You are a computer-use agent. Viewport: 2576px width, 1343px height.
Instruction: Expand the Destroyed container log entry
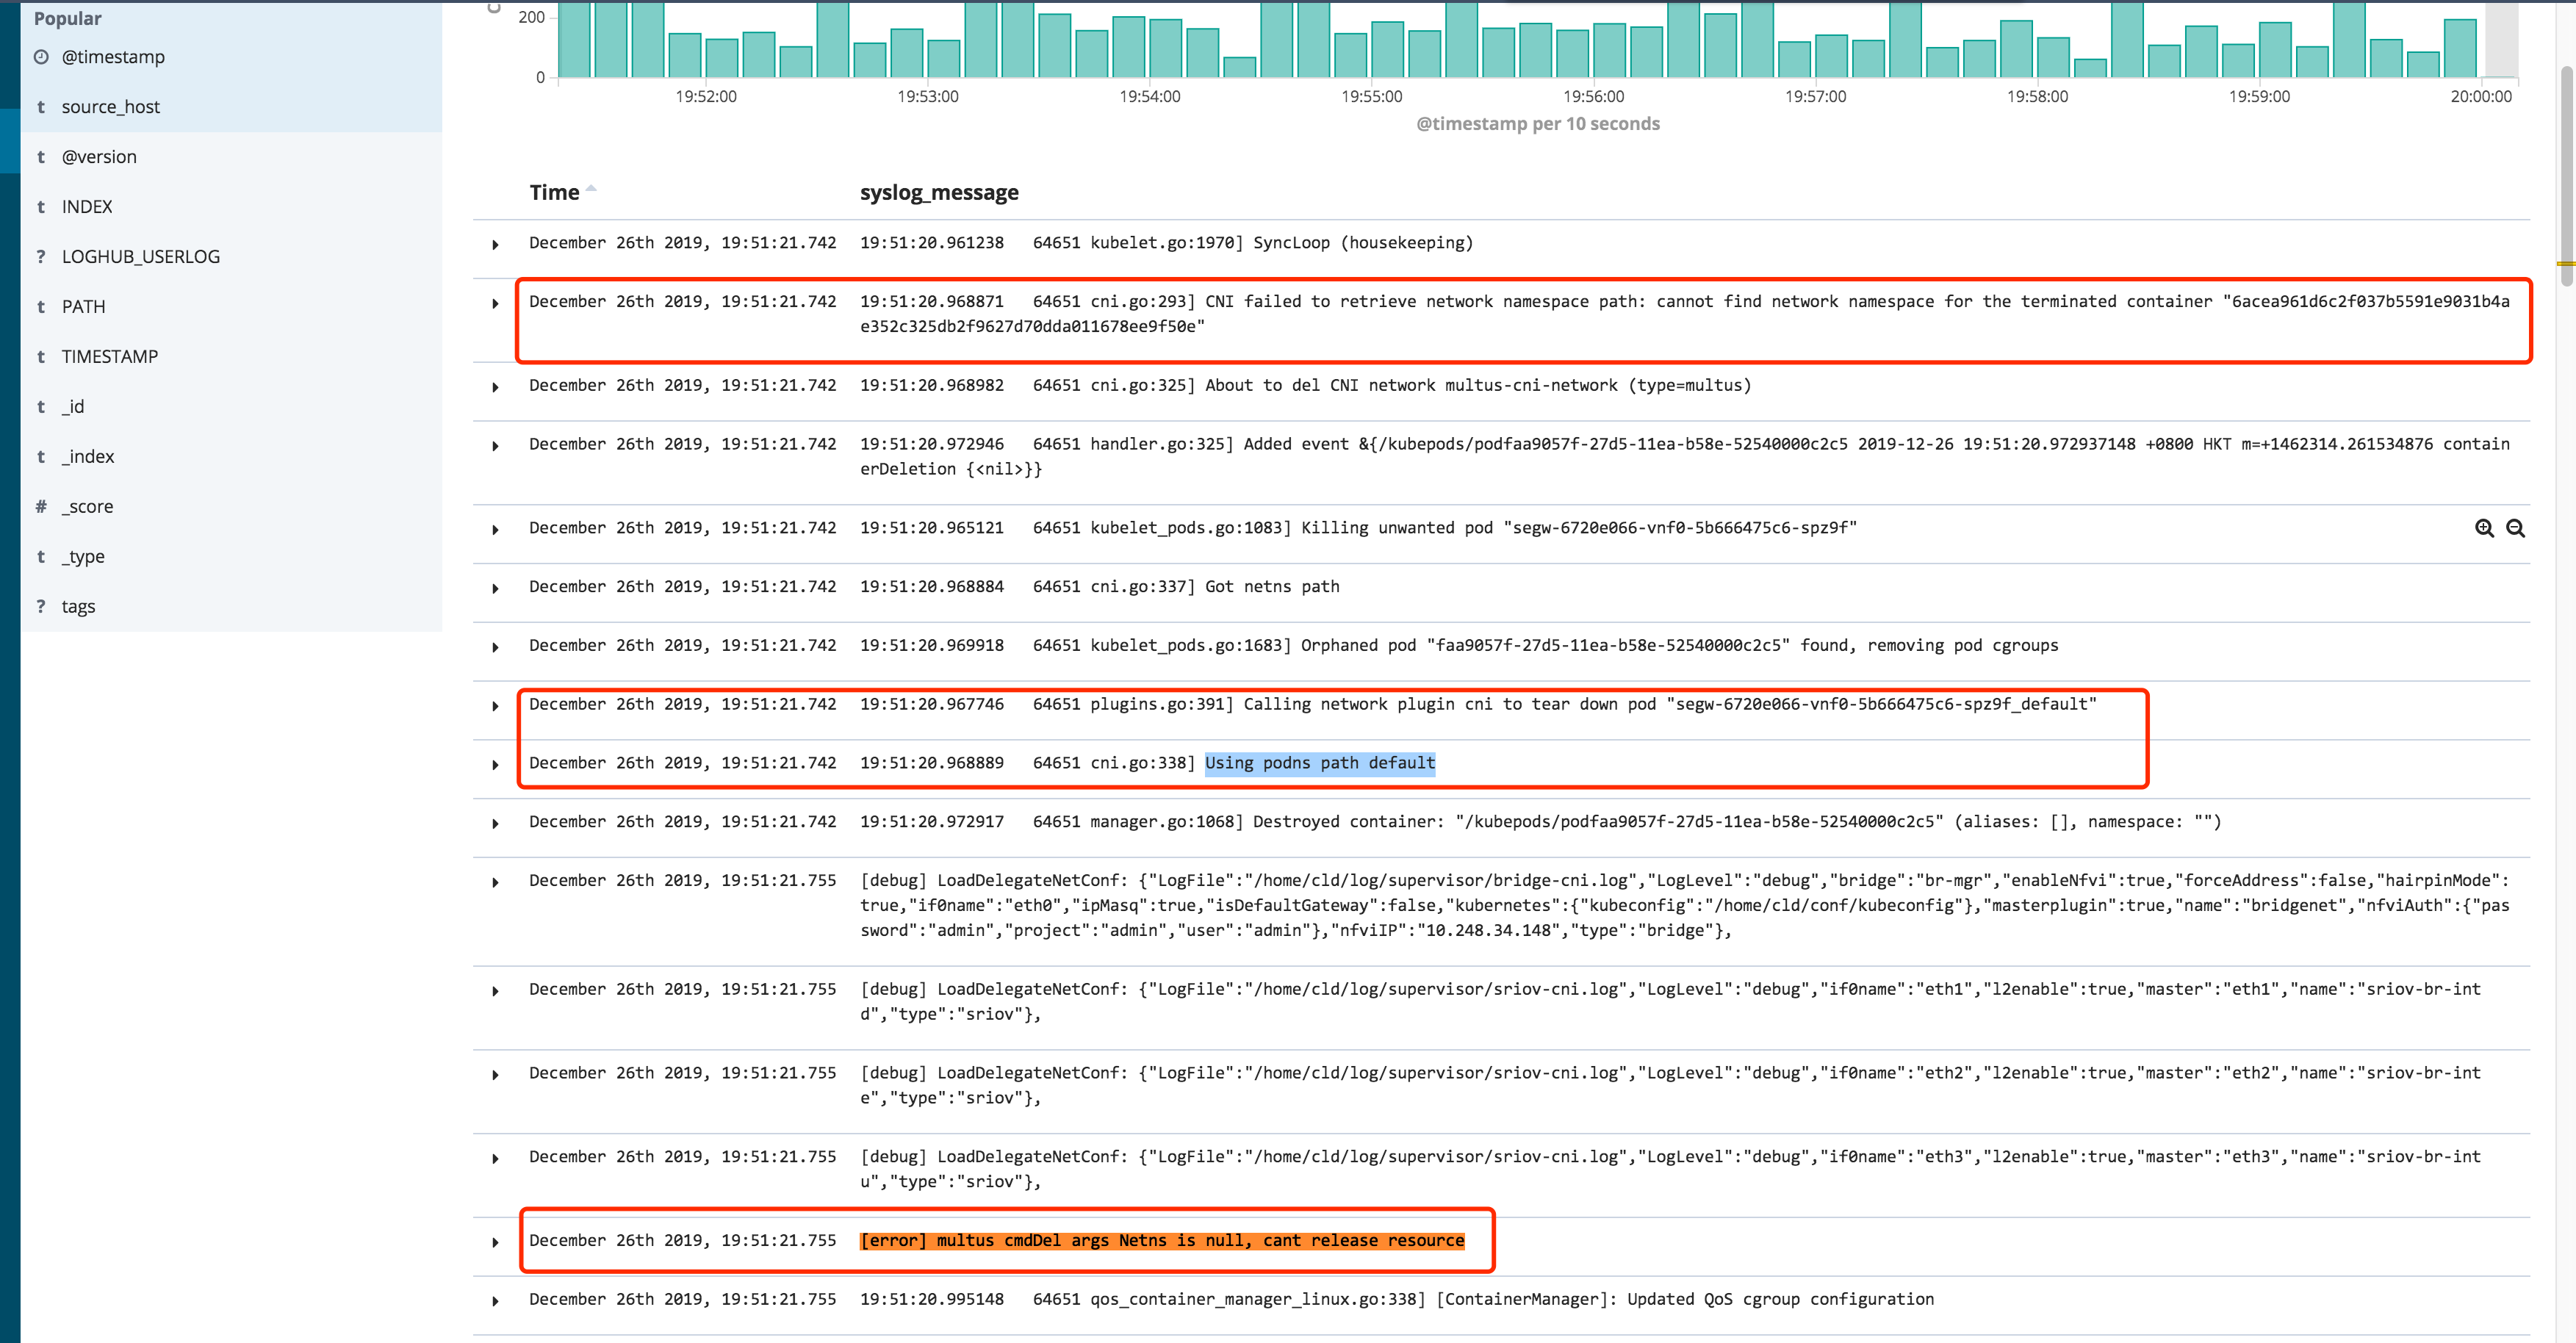pyautogui.click(x=495, y=822)
